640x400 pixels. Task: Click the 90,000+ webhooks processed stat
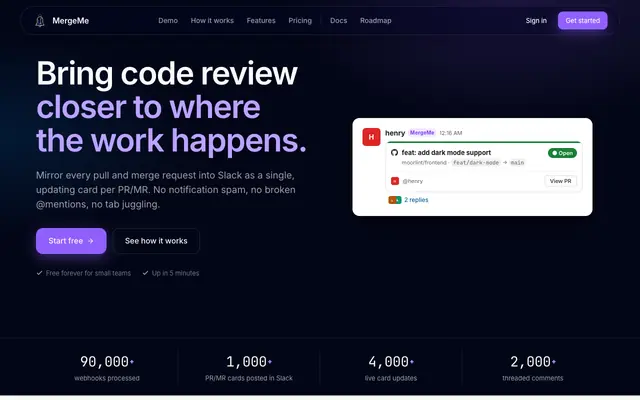[107, 368]
